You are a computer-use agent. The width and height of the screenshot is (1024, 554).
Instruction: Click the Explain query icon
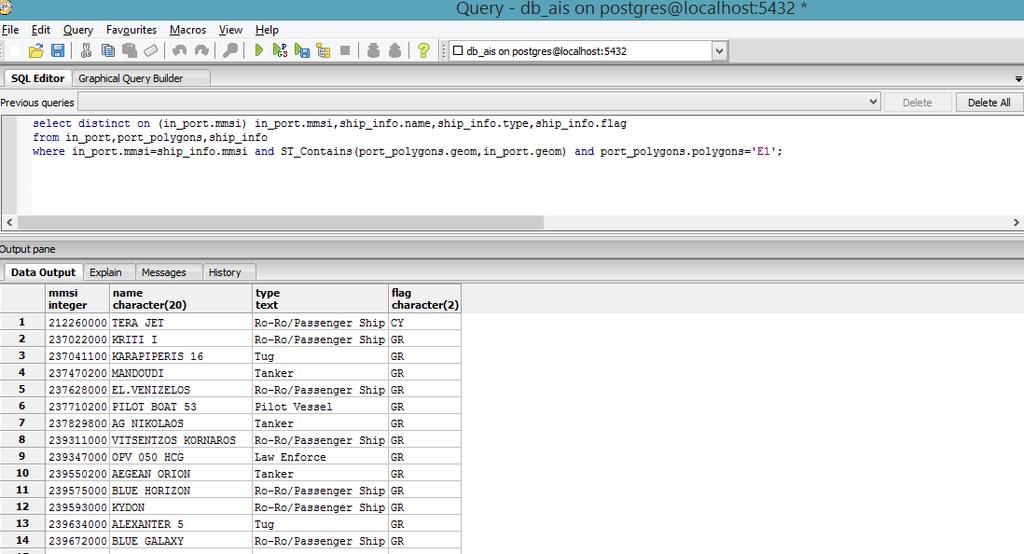coord(323,50)
